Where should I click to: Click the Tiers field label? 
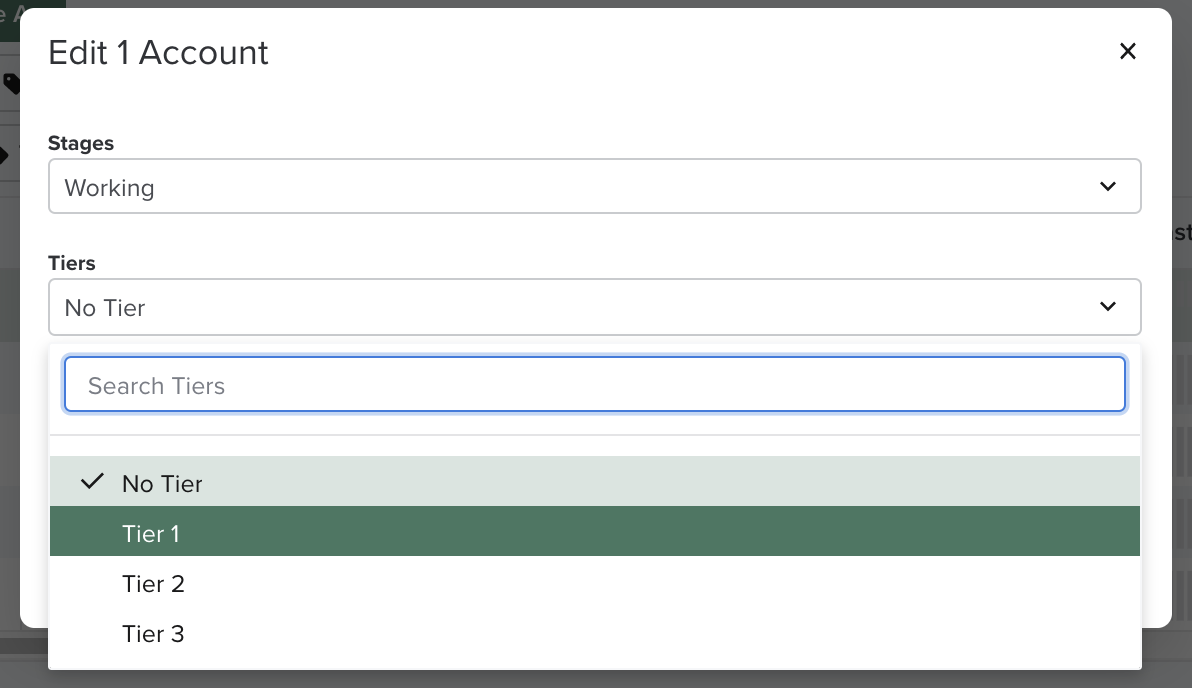coord(71,263)
